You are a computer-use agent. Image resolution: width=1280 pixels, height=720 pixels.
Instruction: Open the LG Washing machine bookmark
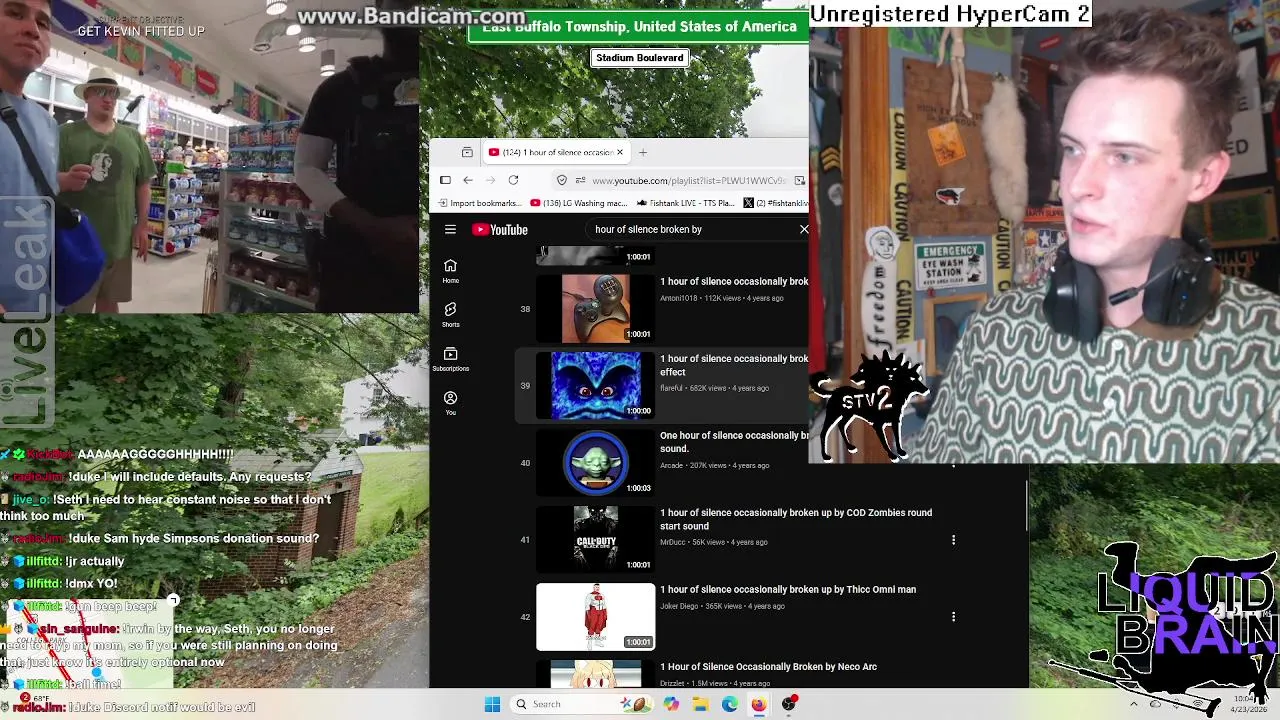[579, 203]
